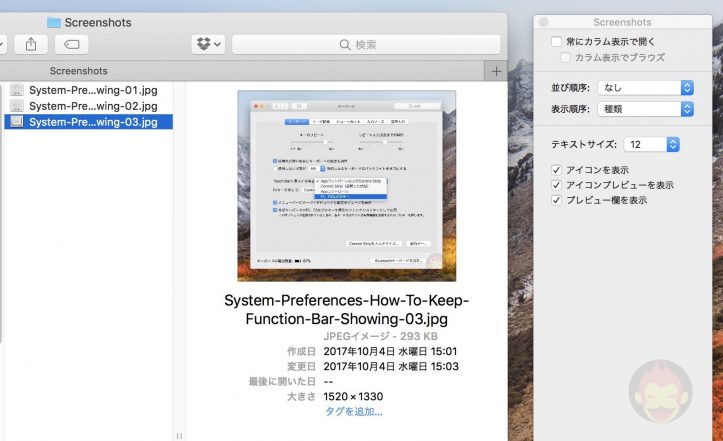Click the column resize handle at the bottom
This screenshot has width=723, height=441.
coord(179,435)
